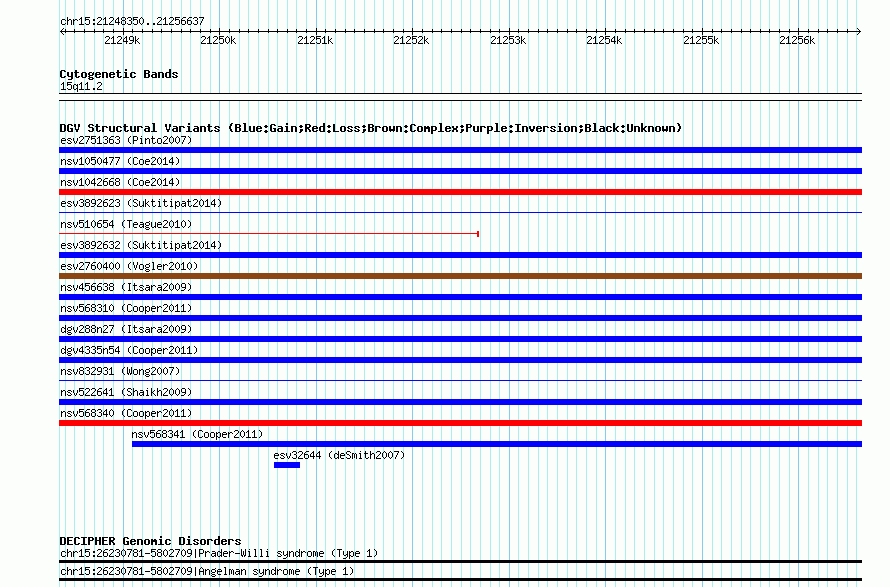The height and width of the screenshot is (587, 890).
Task: Click the blue dgv4335n54 gain bar
Action: 460,360
